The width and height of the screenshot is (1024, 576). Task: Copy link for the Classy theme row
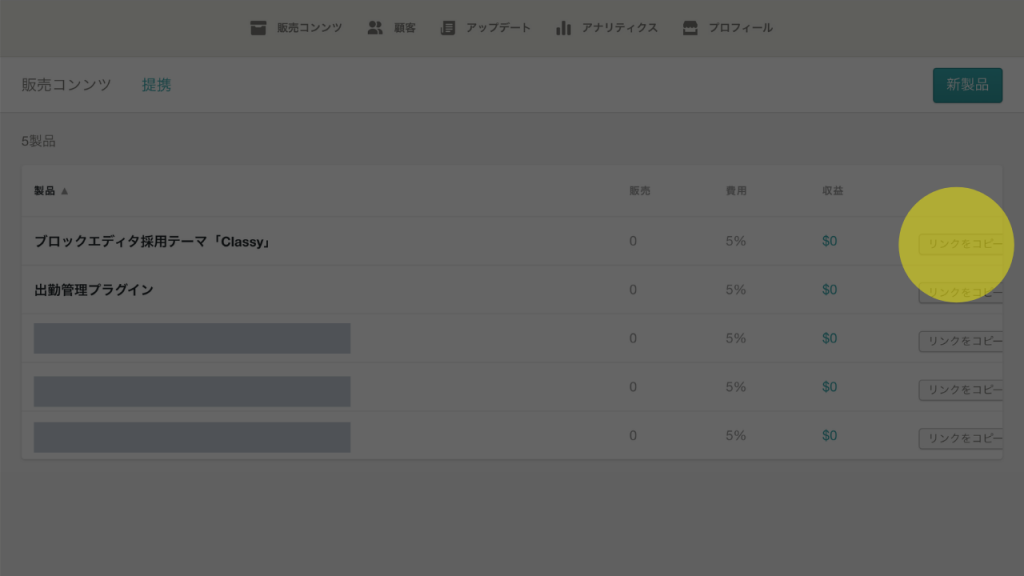pos(961,244)
